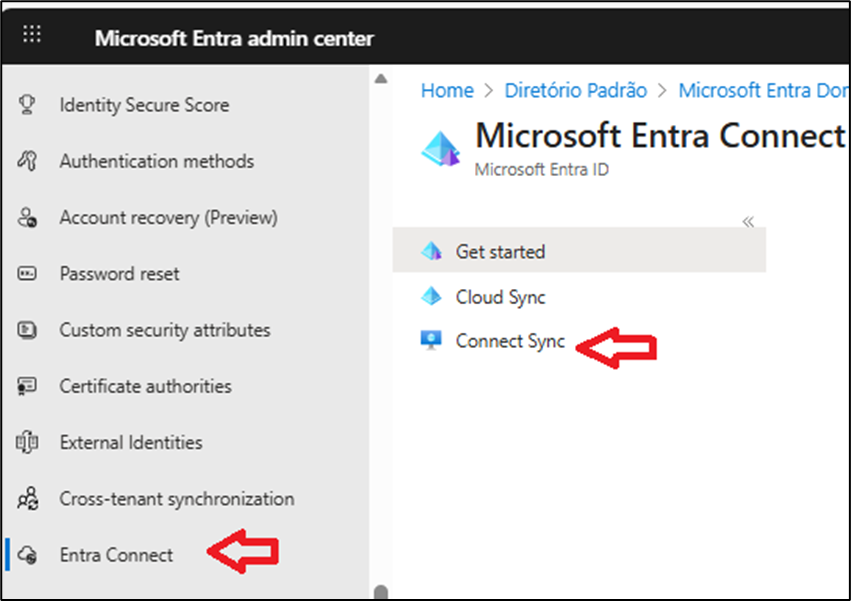Click the Cross-tenant synchronization icon
This screenshot has width=851, height=601.
point(28,499)
